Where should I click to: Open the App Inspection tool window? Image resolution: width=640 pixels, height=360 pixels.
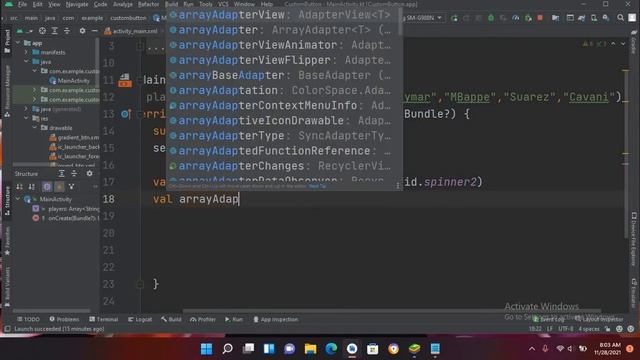pos(276,319)
